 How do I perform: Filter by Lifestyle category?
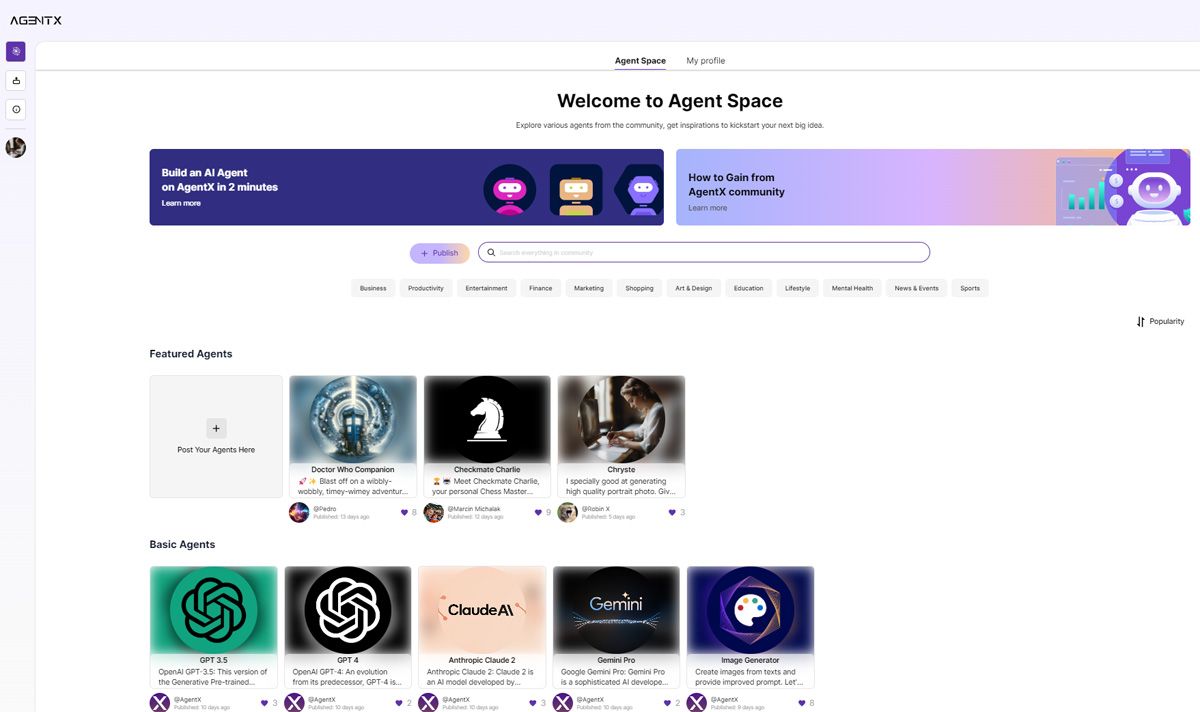(798, 288)
